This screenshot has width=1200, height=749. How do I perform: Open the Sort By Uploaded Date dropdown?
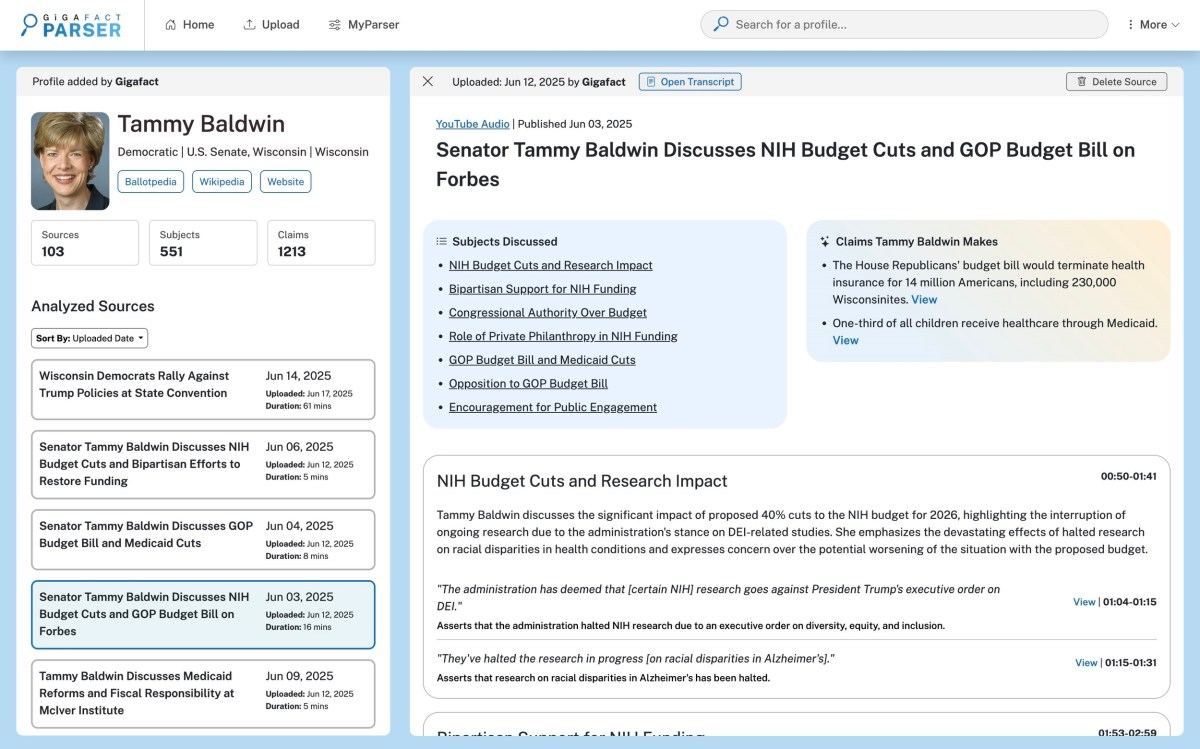point(90,338)
